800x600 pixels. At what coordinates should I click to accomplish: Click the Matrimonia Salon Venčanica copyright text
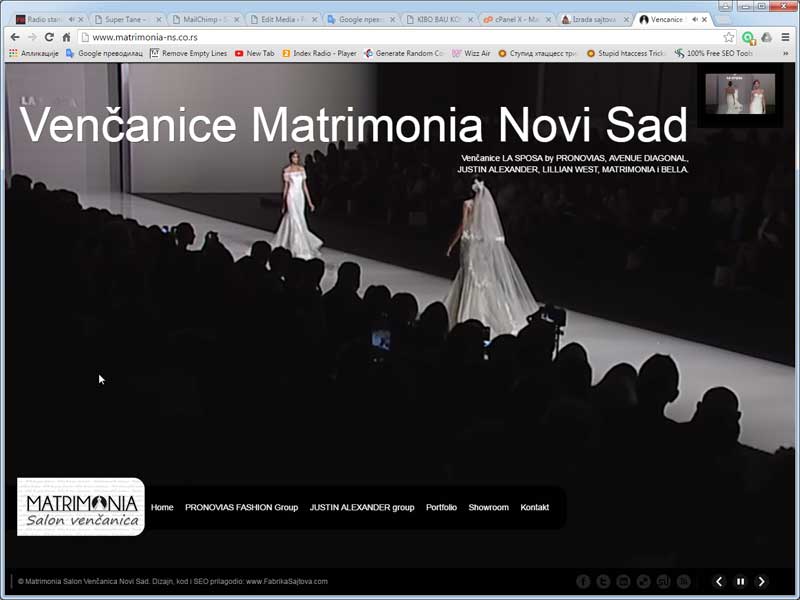click(x=84, y=581)
